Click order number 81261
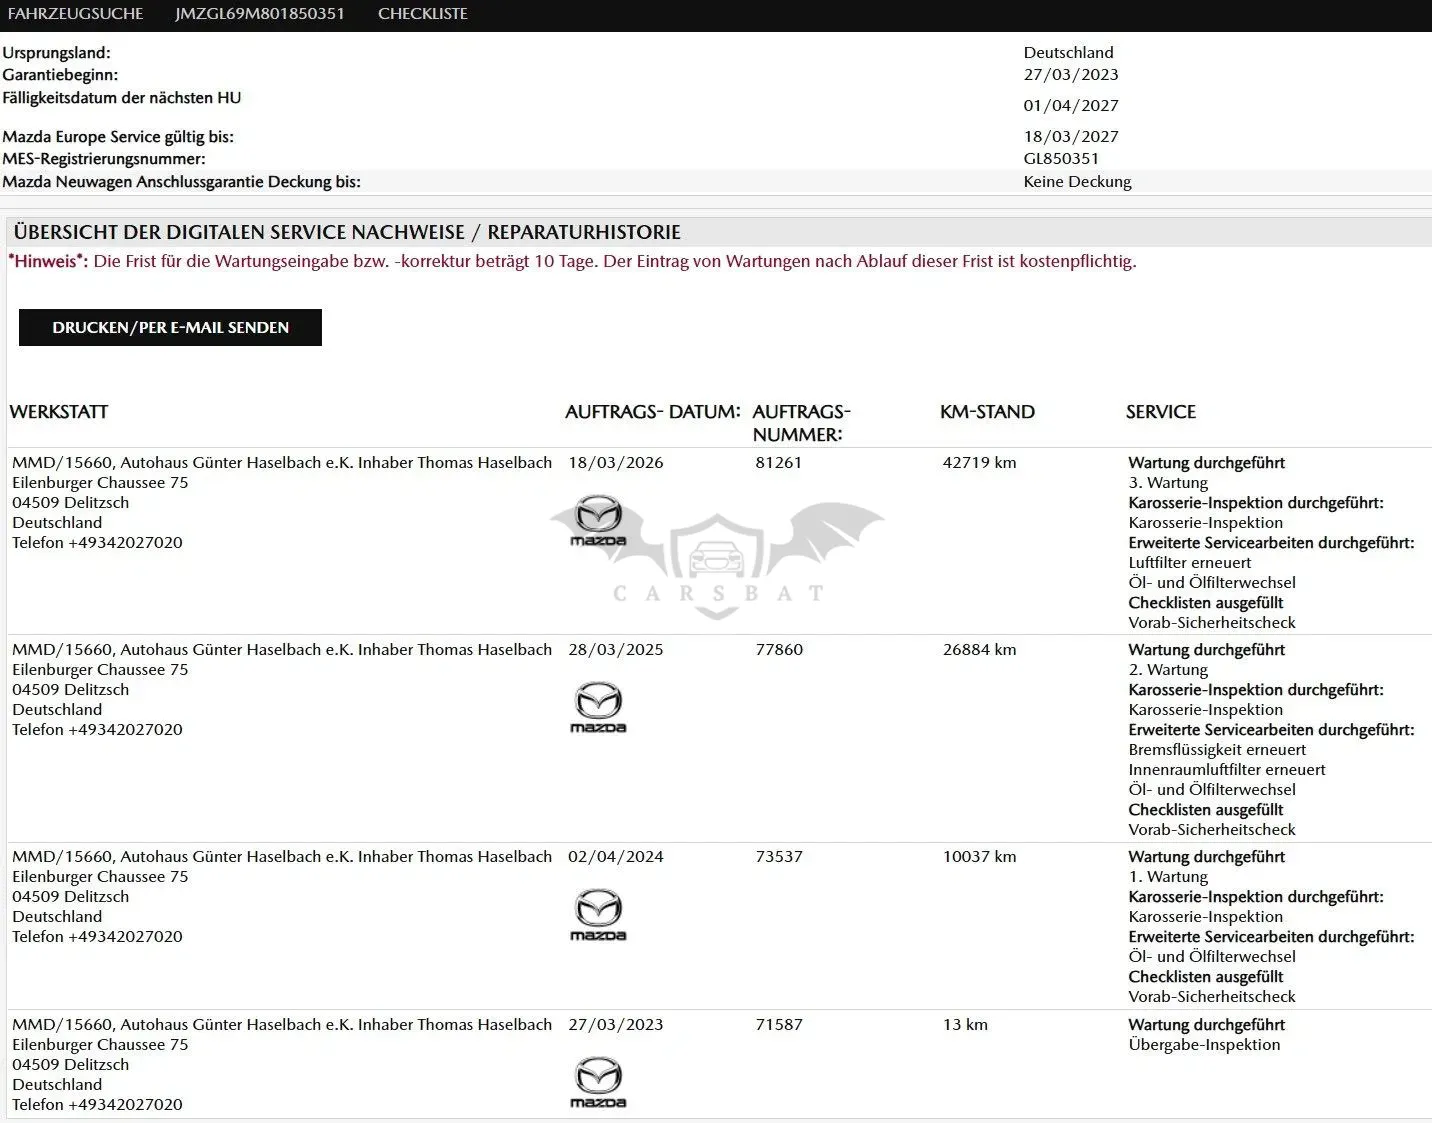The width and height of the screenshot is (1432, 1123). [779, 462]
